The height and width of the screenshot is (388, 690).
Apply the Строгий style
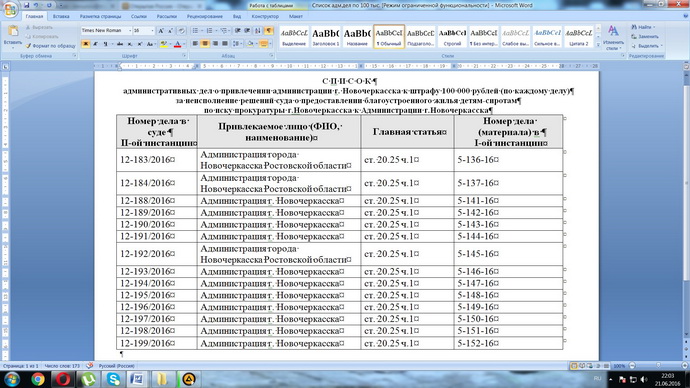point(452,37)
